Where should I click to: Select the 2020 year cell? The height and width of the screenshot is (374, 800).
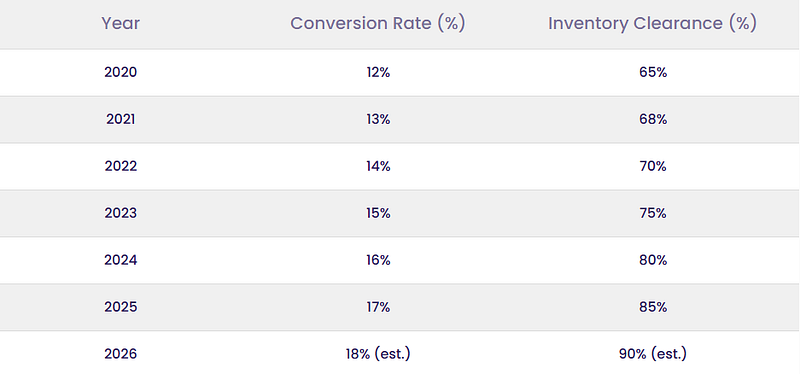[x=121, y=72]
